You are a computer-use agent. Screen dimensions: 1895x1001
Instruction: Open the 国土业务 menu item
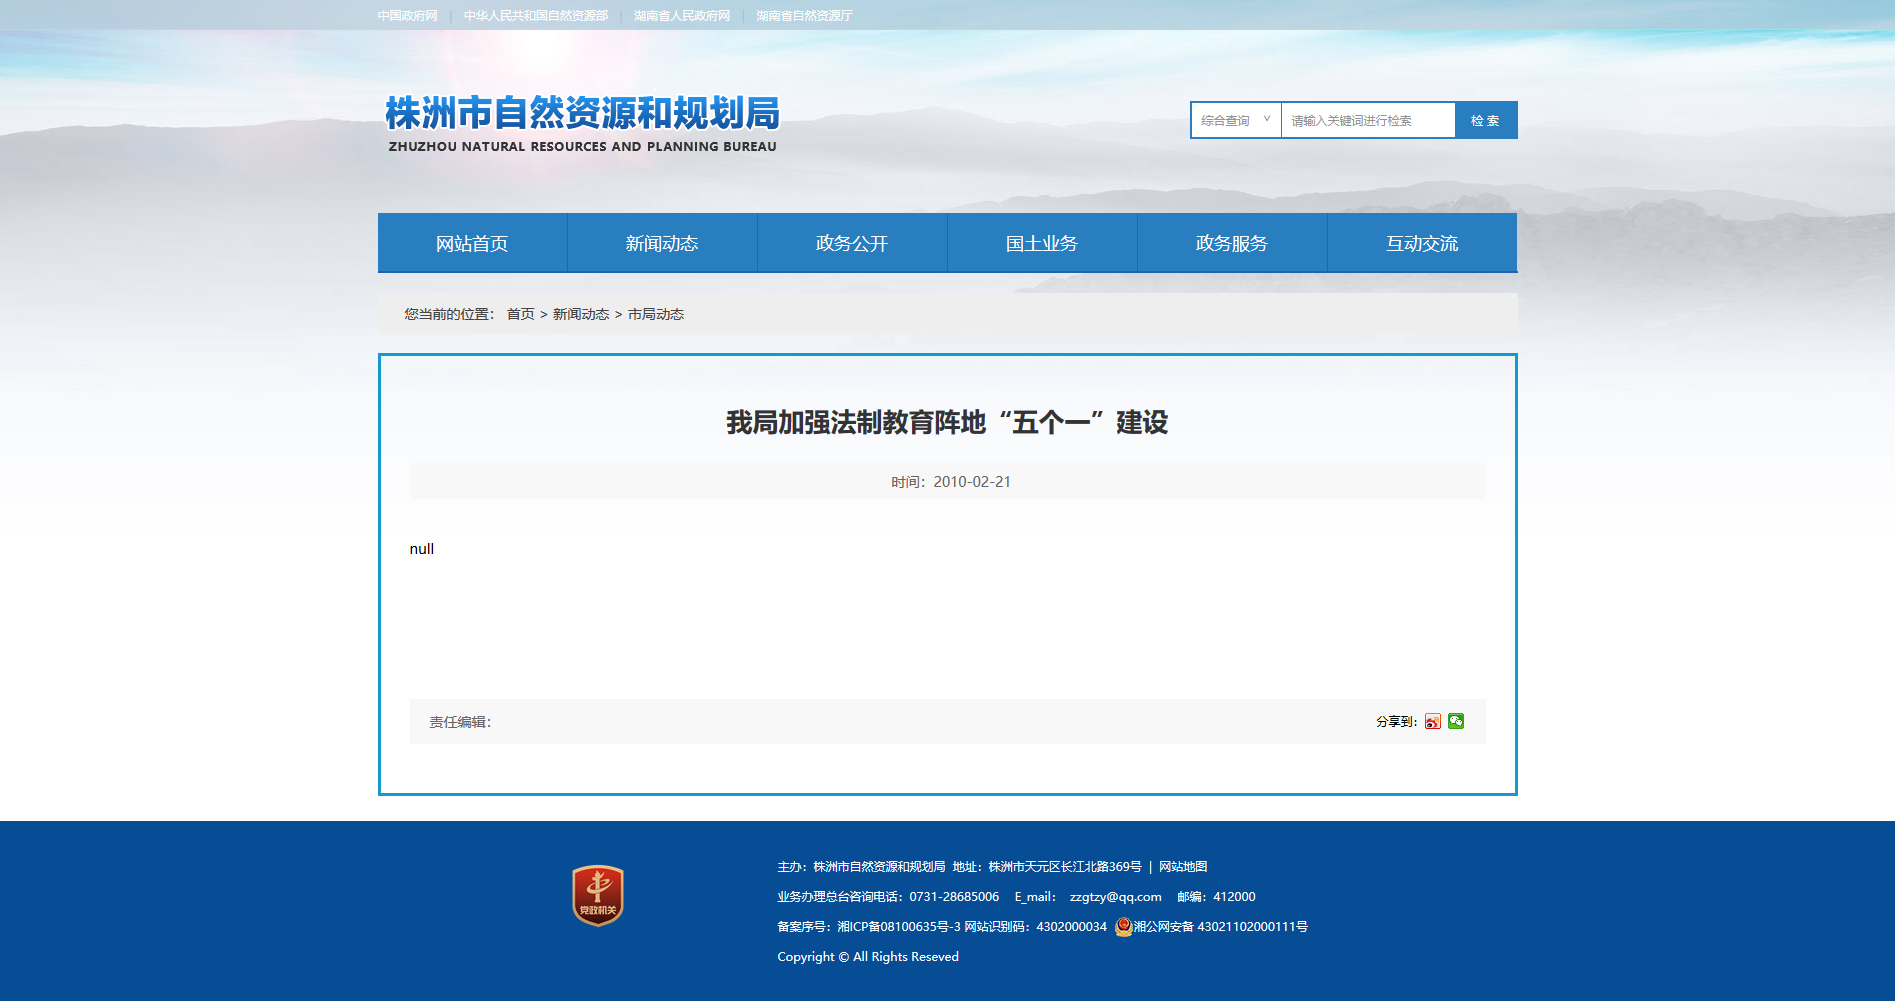click(x=1042, y=243)
